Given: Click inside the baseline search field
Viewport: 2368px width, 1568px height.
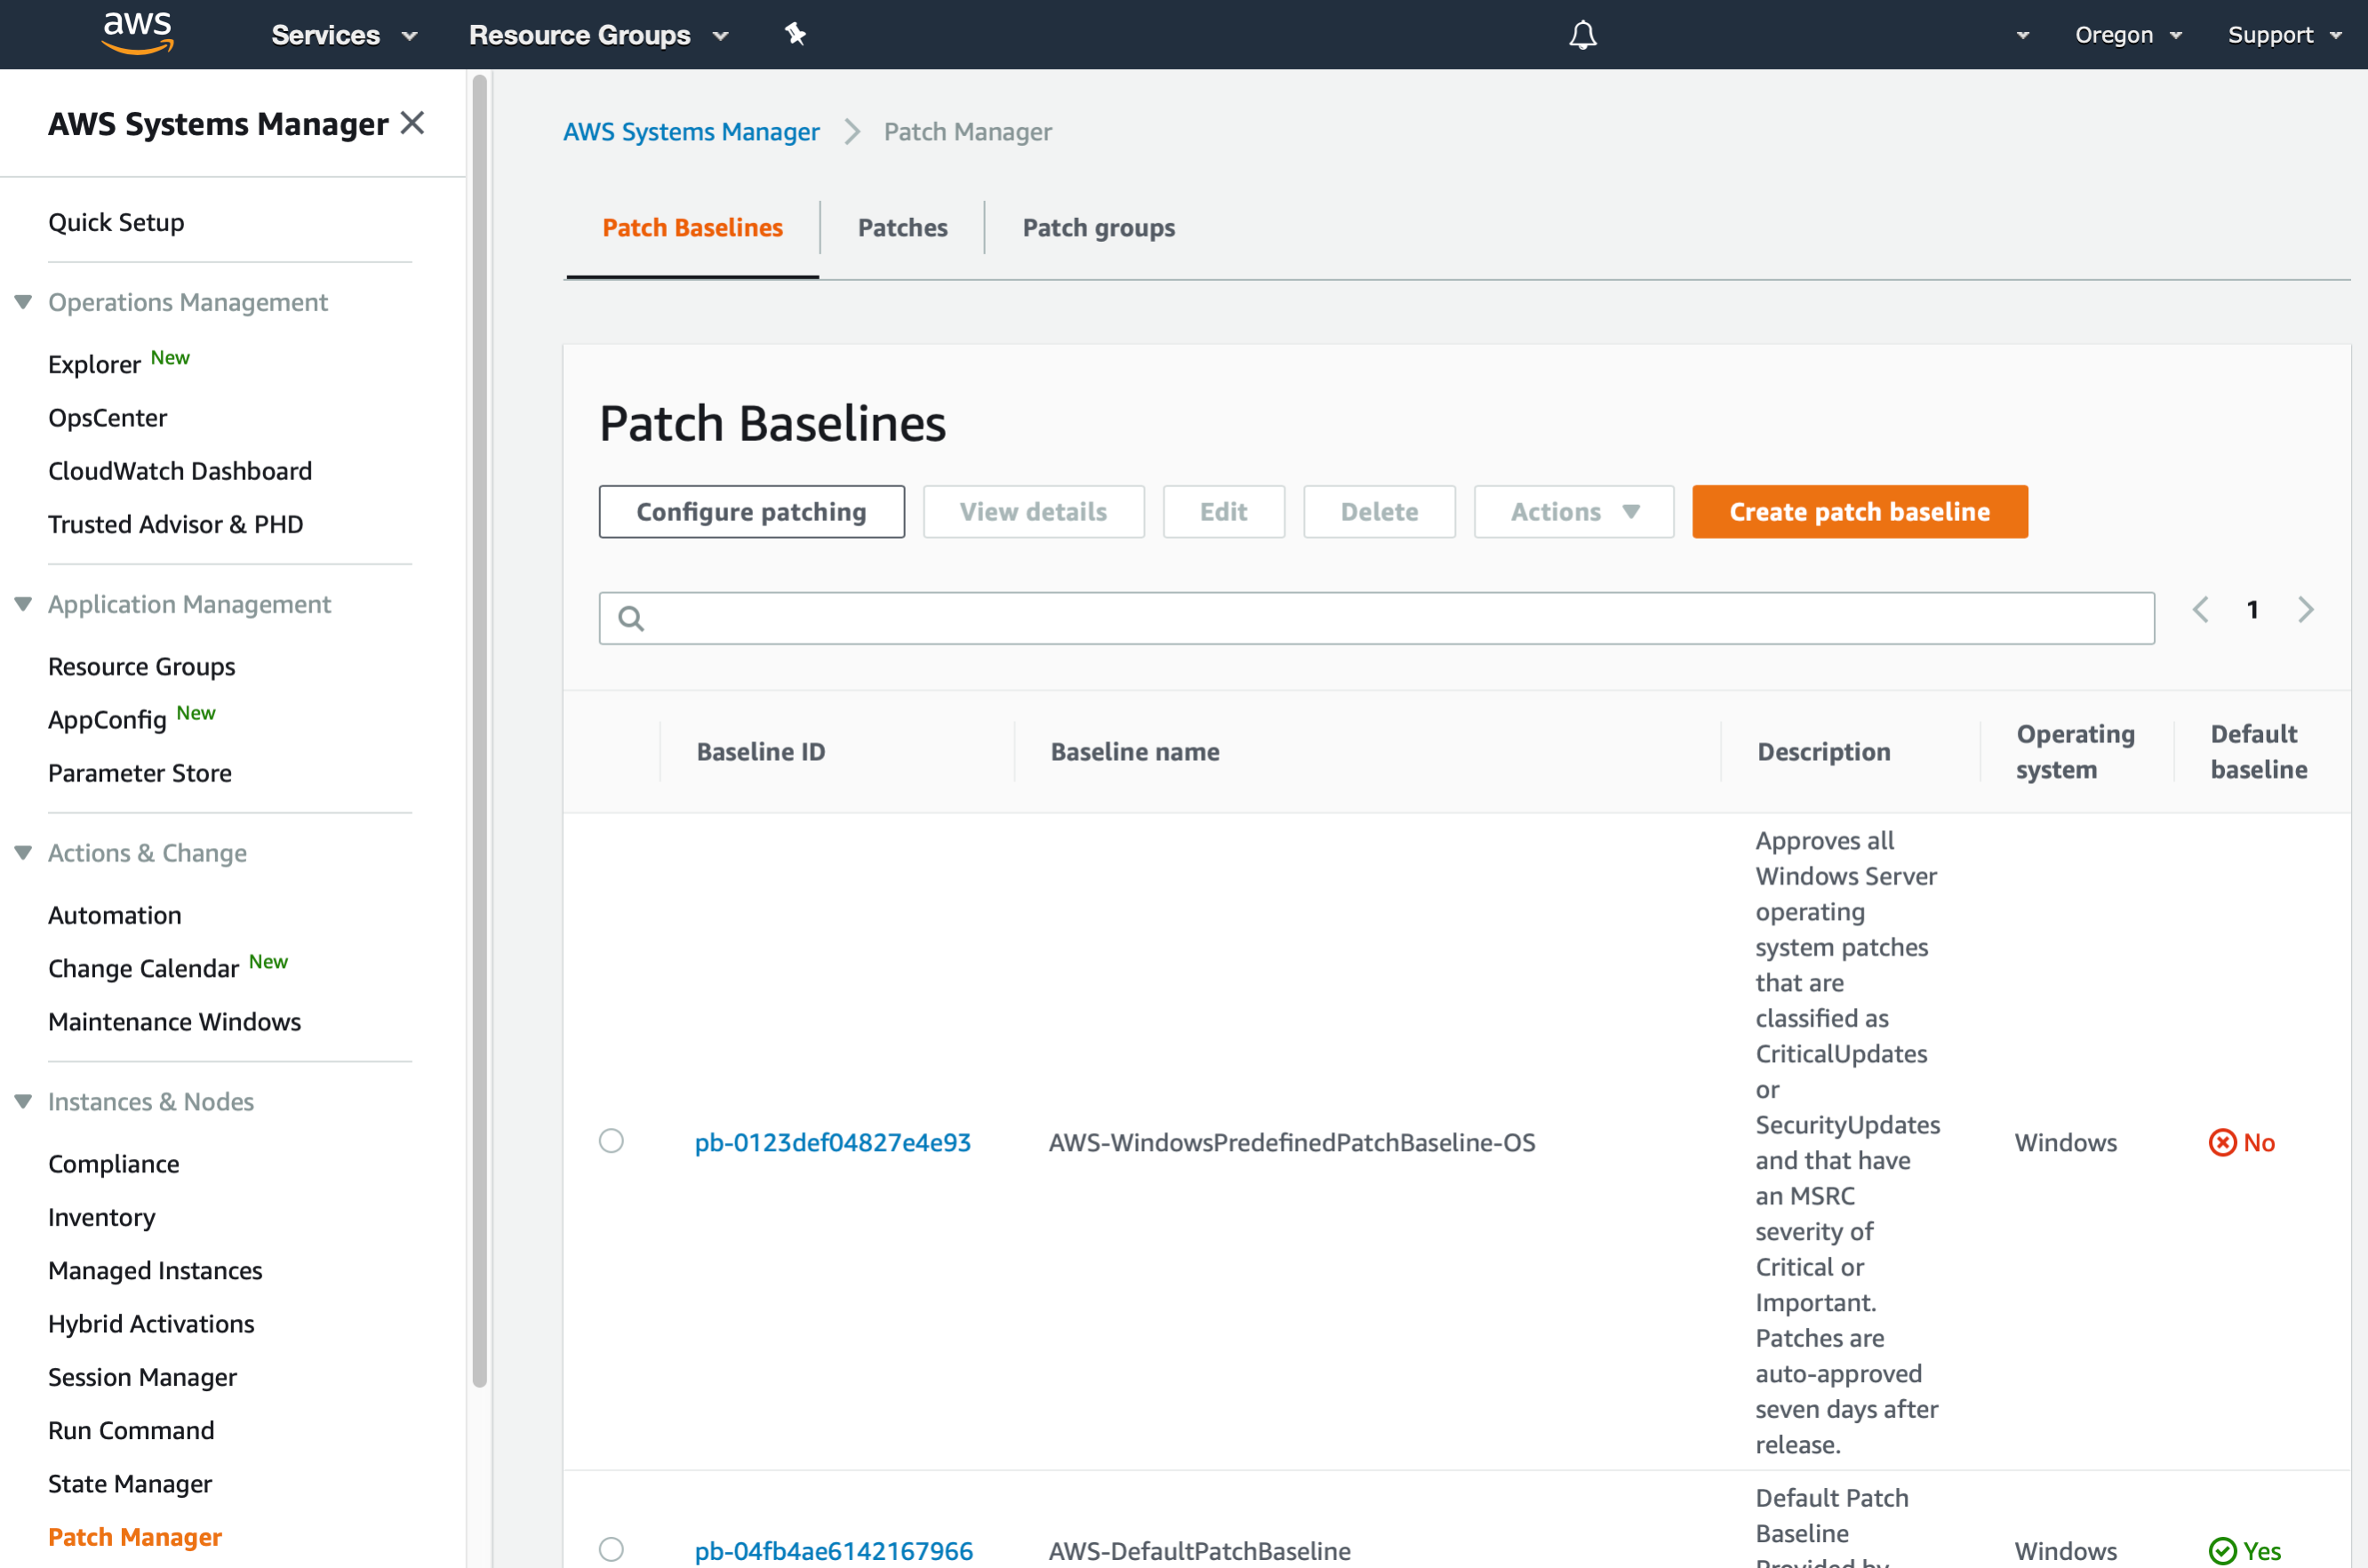Looking at the screenshot, I should (1200, 618).
